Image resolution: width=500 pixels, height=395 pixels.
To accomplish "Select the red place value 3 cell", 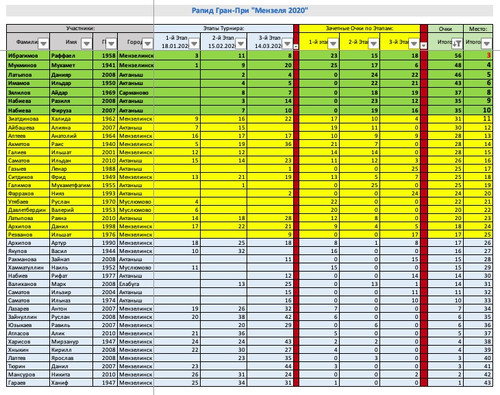I will coord(478,56).
